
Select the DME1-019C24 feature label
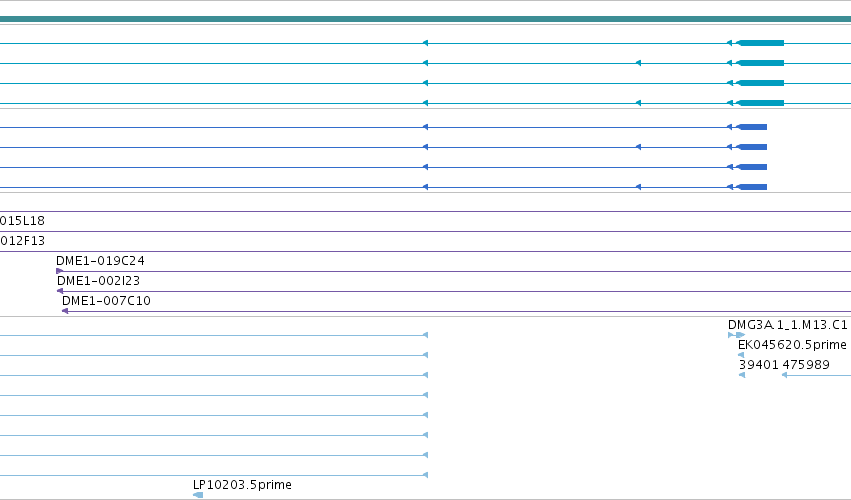click(x=100, y=261)
